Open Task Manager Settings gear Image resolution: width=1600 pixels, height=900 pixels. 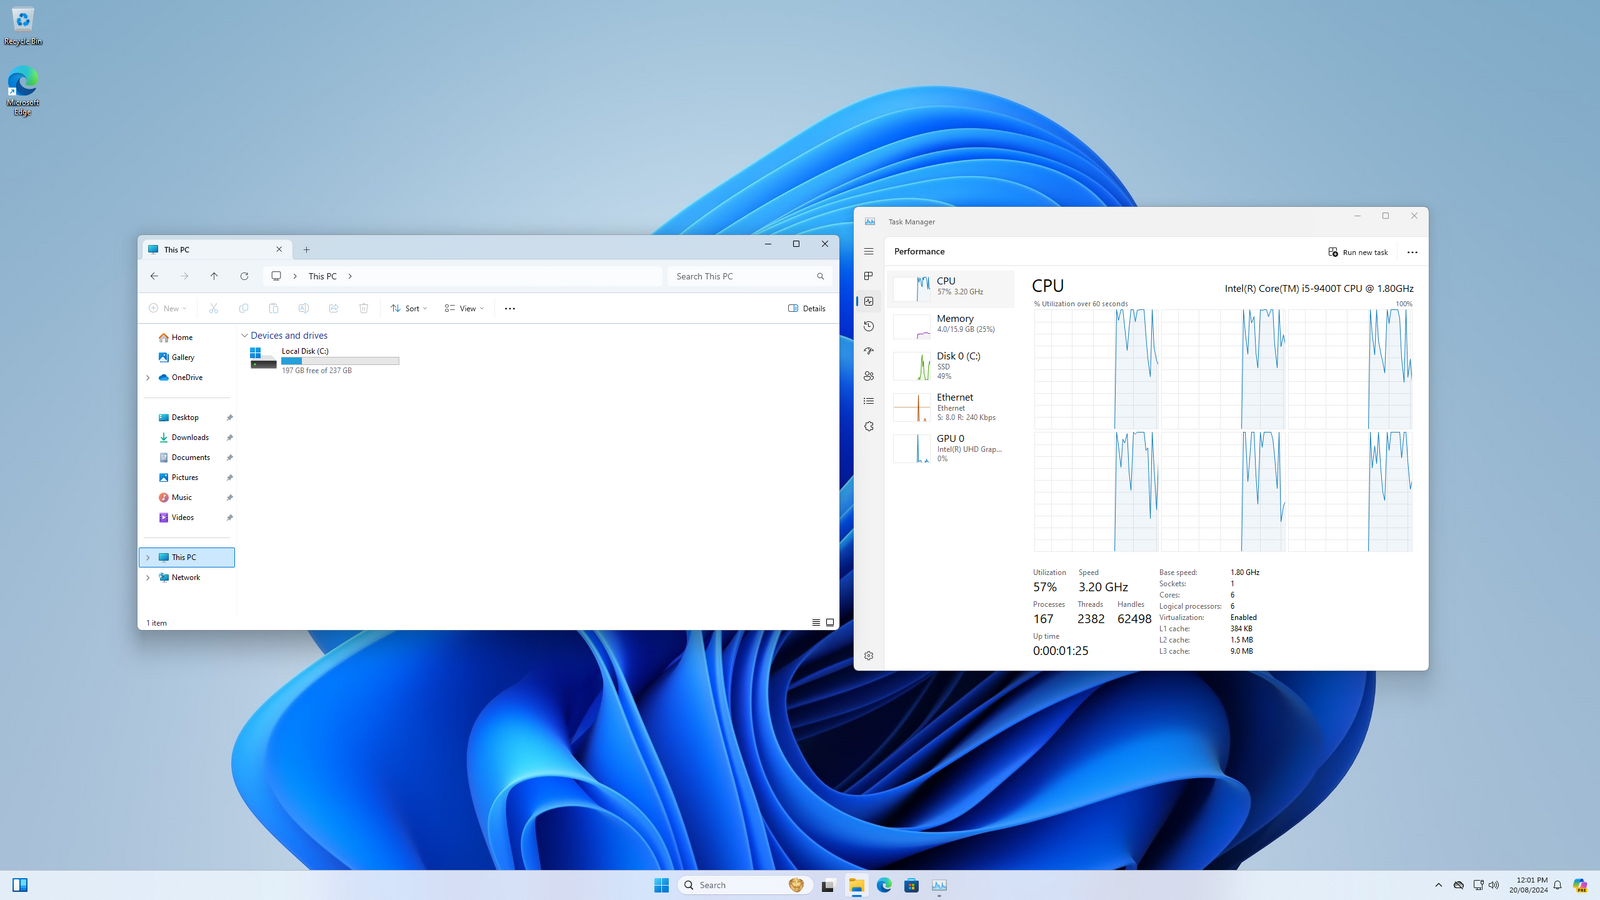pyautogui.click(x=868, y=656)
